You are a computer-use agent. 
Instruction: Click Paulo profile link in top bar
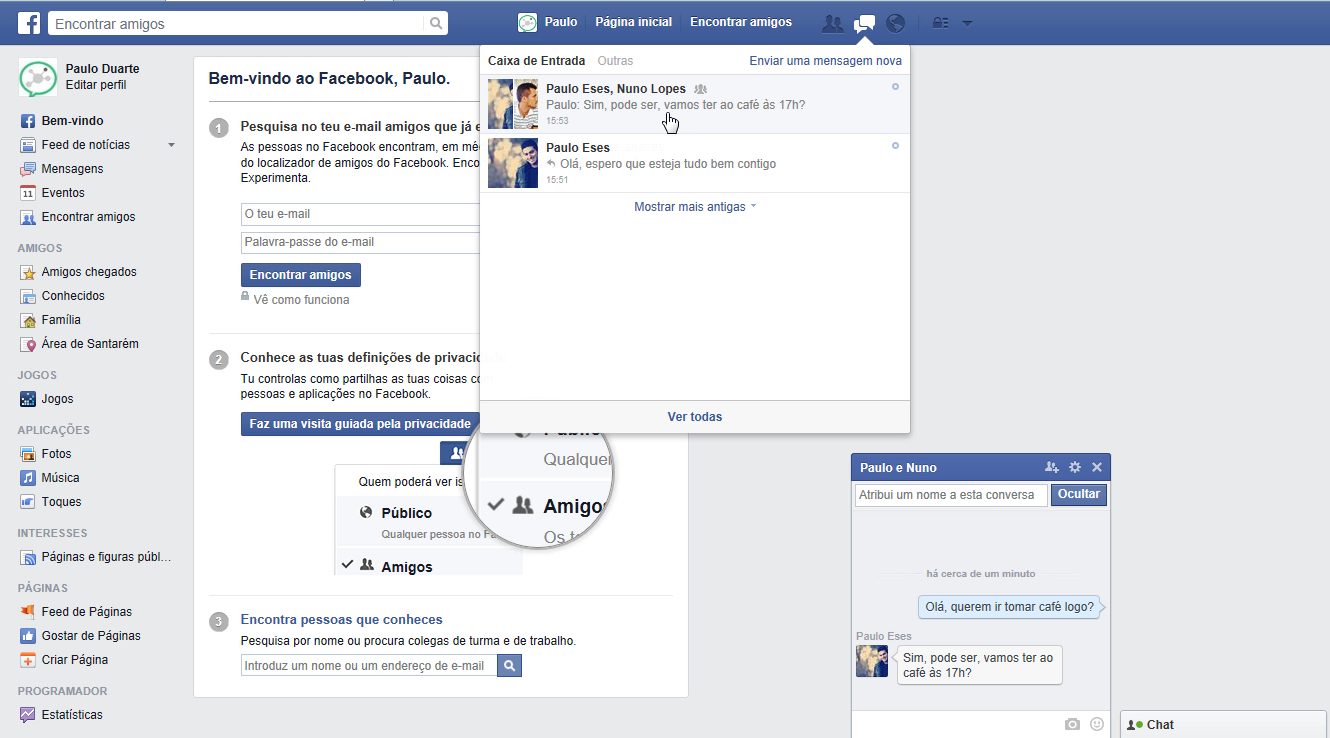point(547,22)
